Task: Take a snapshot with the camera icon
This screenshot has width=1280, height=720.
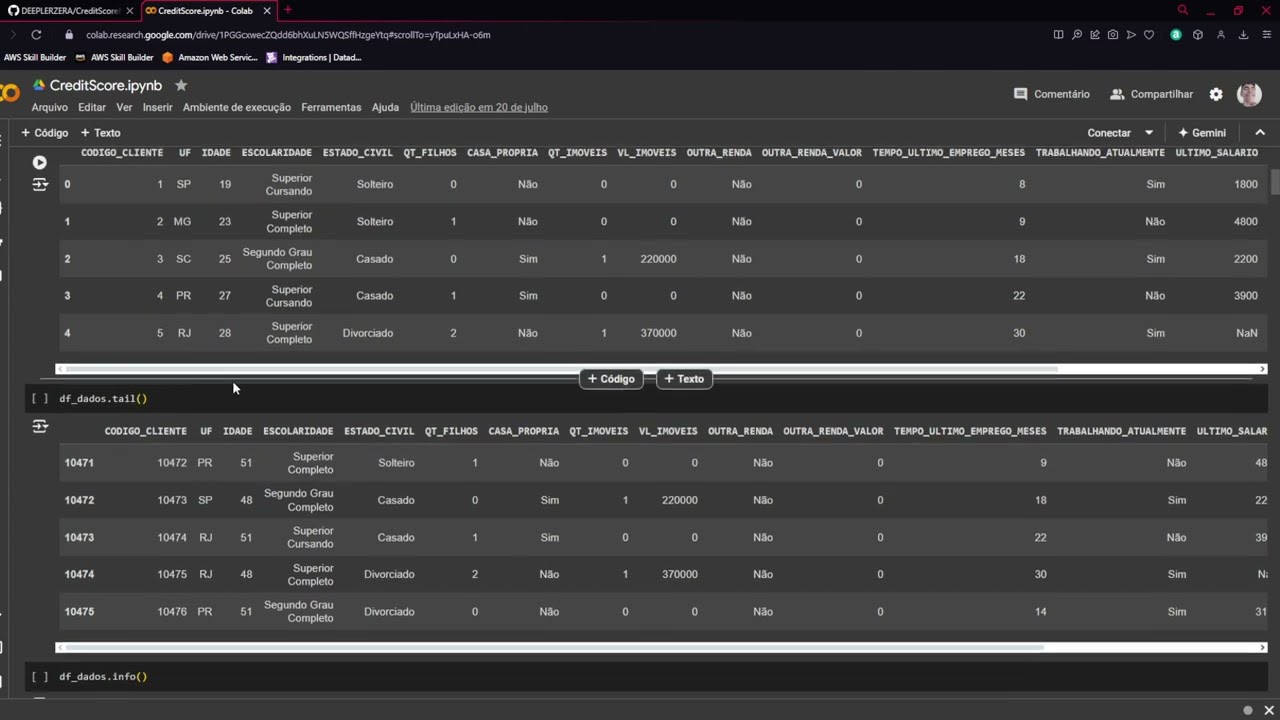Action: point(1112,35)
